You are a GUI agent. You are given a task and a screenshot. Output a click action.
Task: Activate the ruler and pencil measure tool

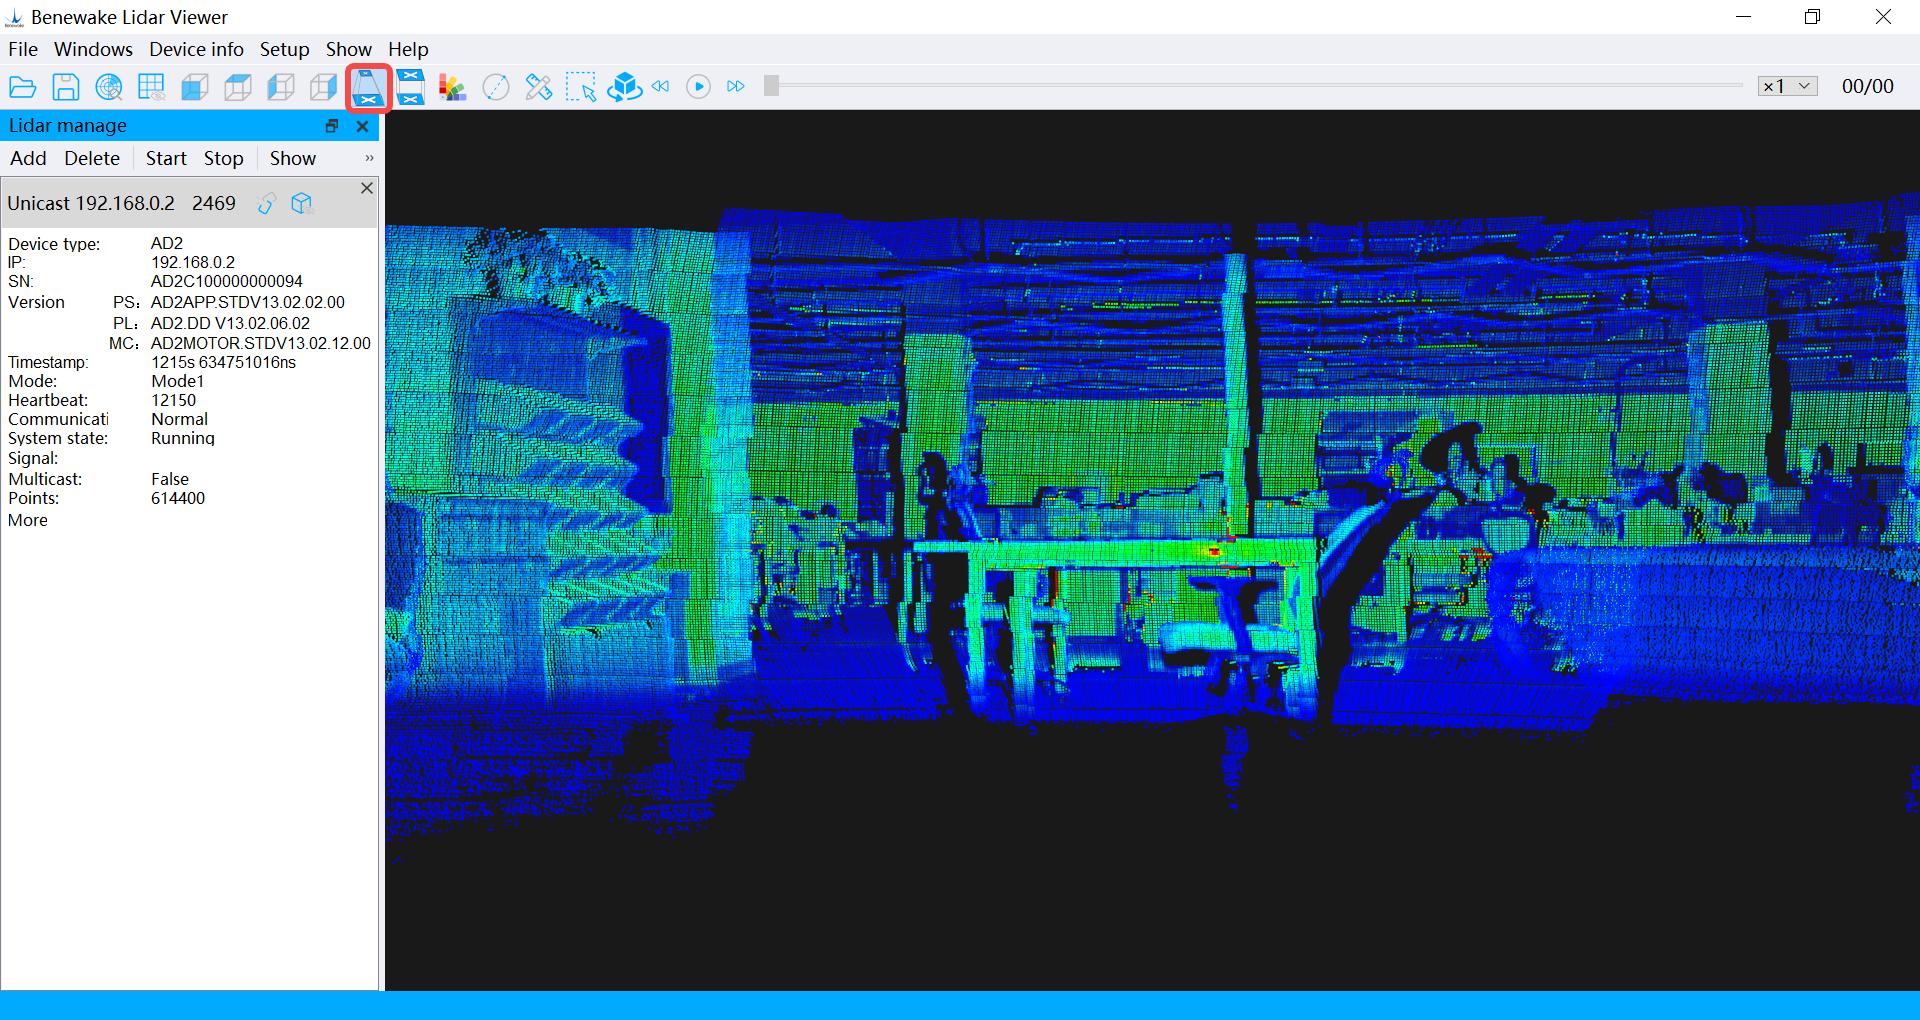tap(539, 87)
